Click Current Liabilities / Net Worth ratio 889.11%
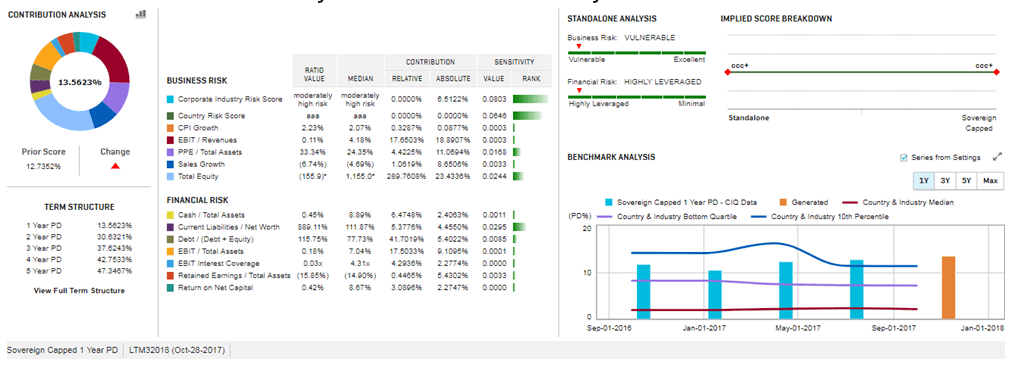The image size is (1015, 366). (313, 227)
